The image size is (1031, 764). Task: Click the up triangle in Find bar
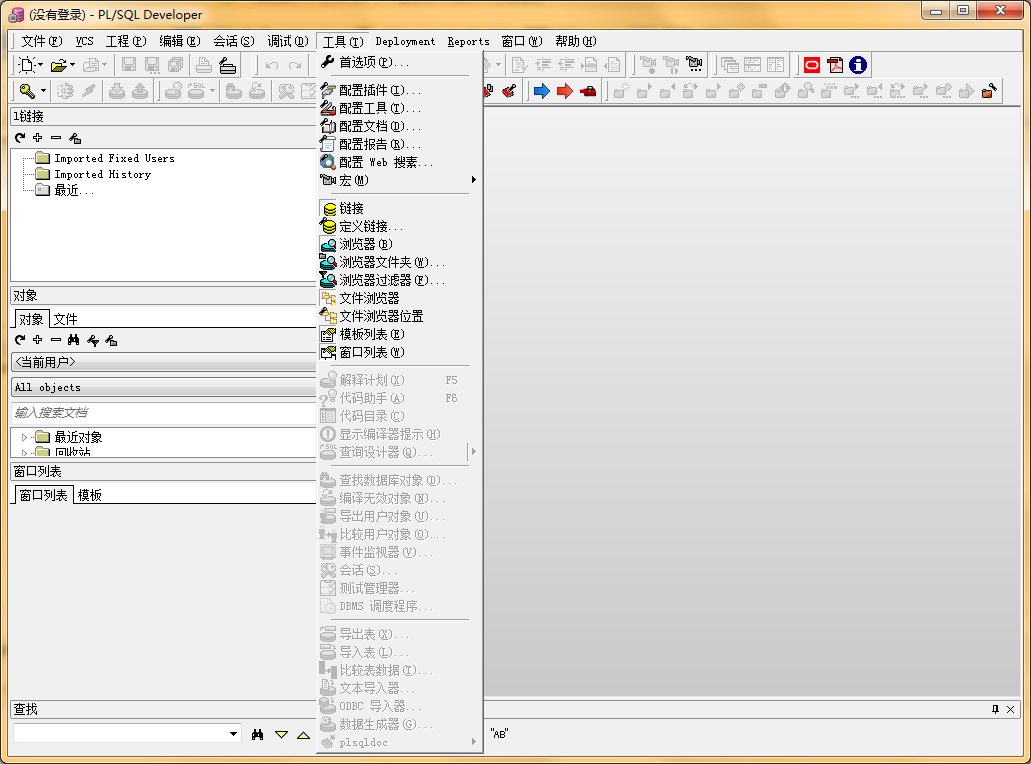point(303,734)
